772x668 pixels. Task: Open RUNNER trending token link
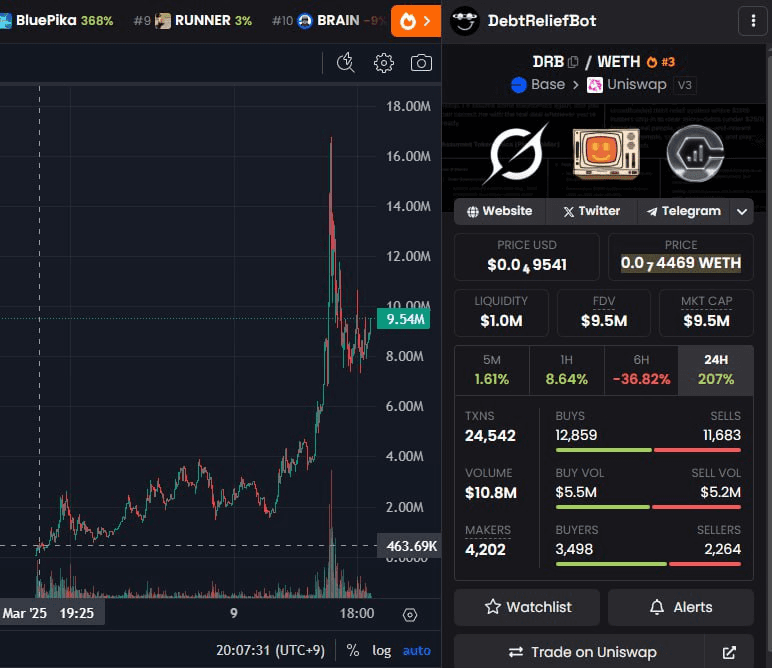203,20
